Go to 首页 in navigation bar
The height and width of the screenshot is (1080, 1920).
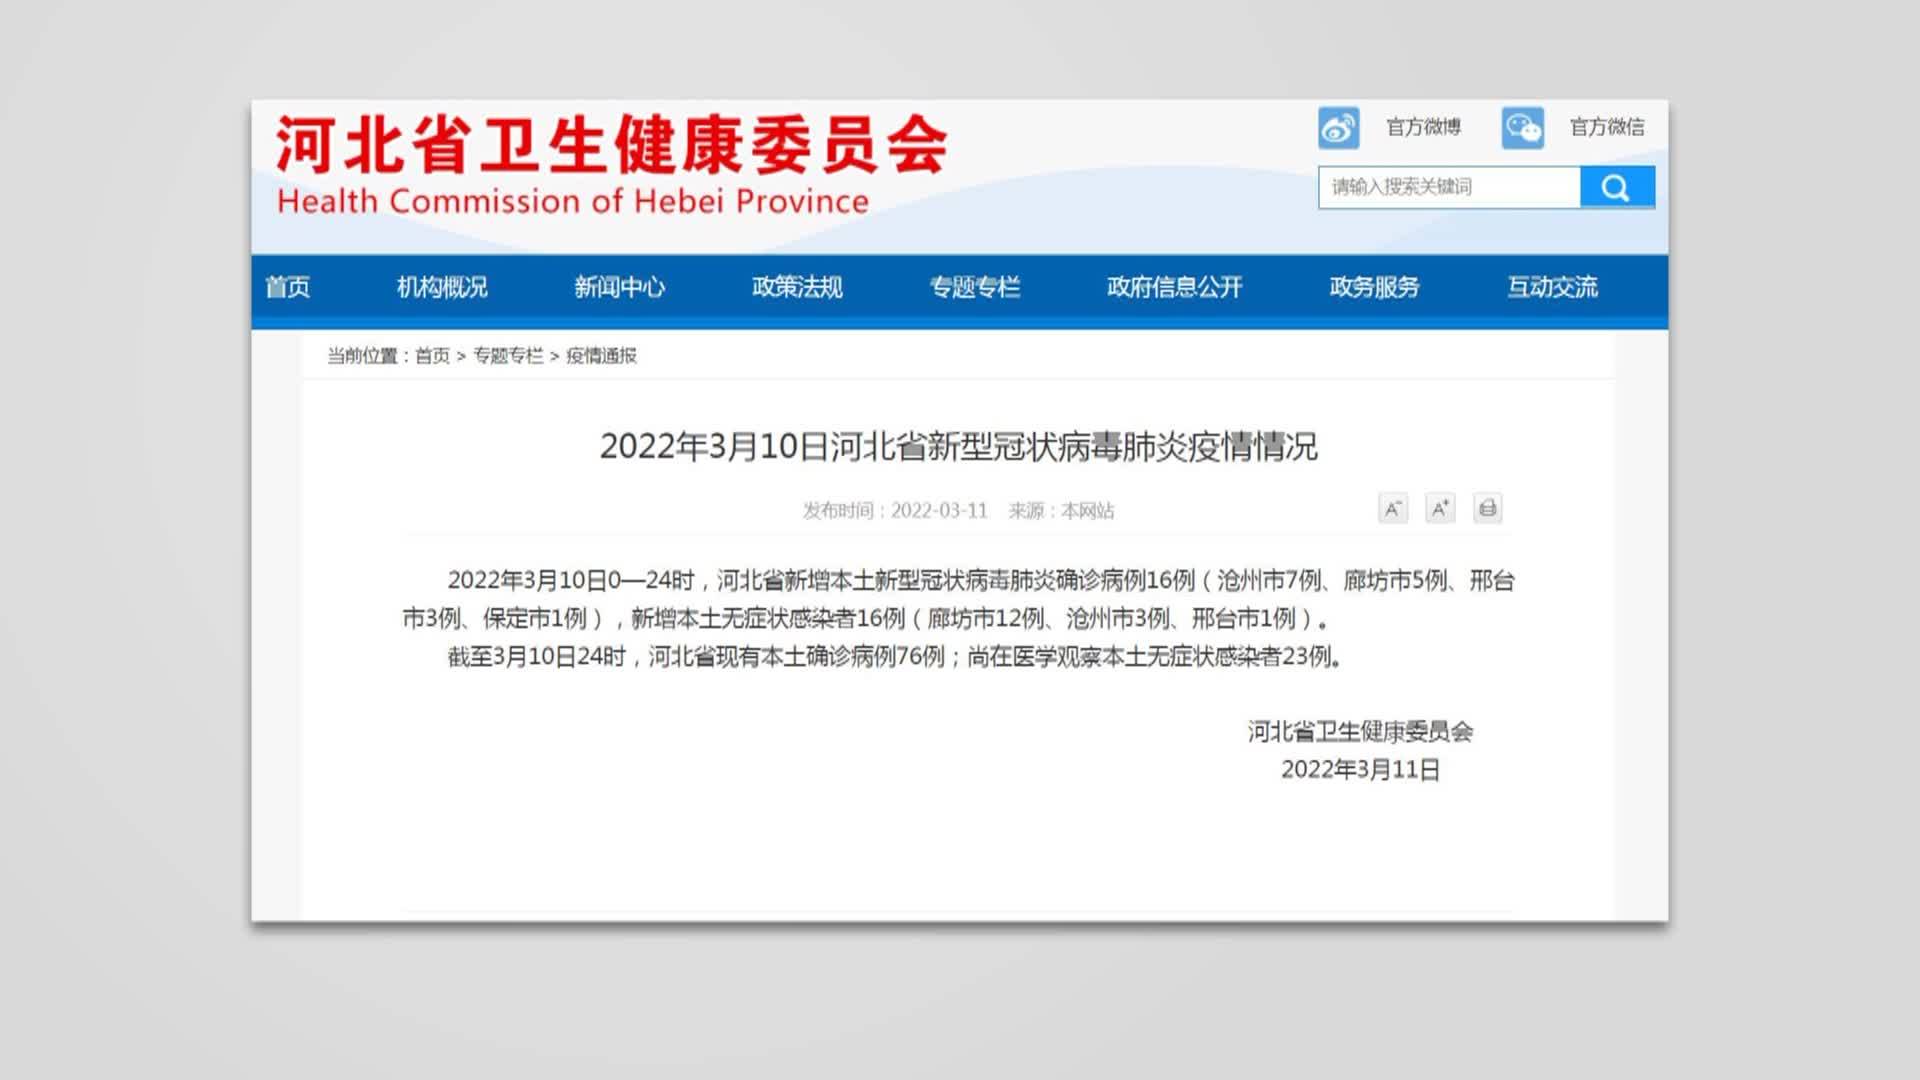click(287, 288)
